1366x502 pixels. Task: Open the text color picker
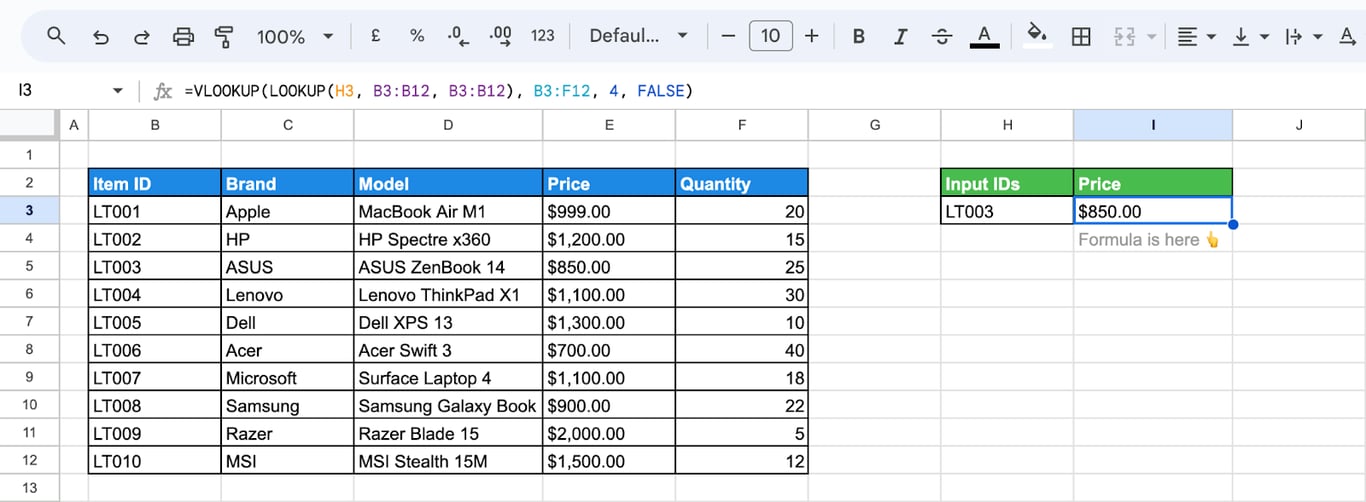click(x=984, y=36)
